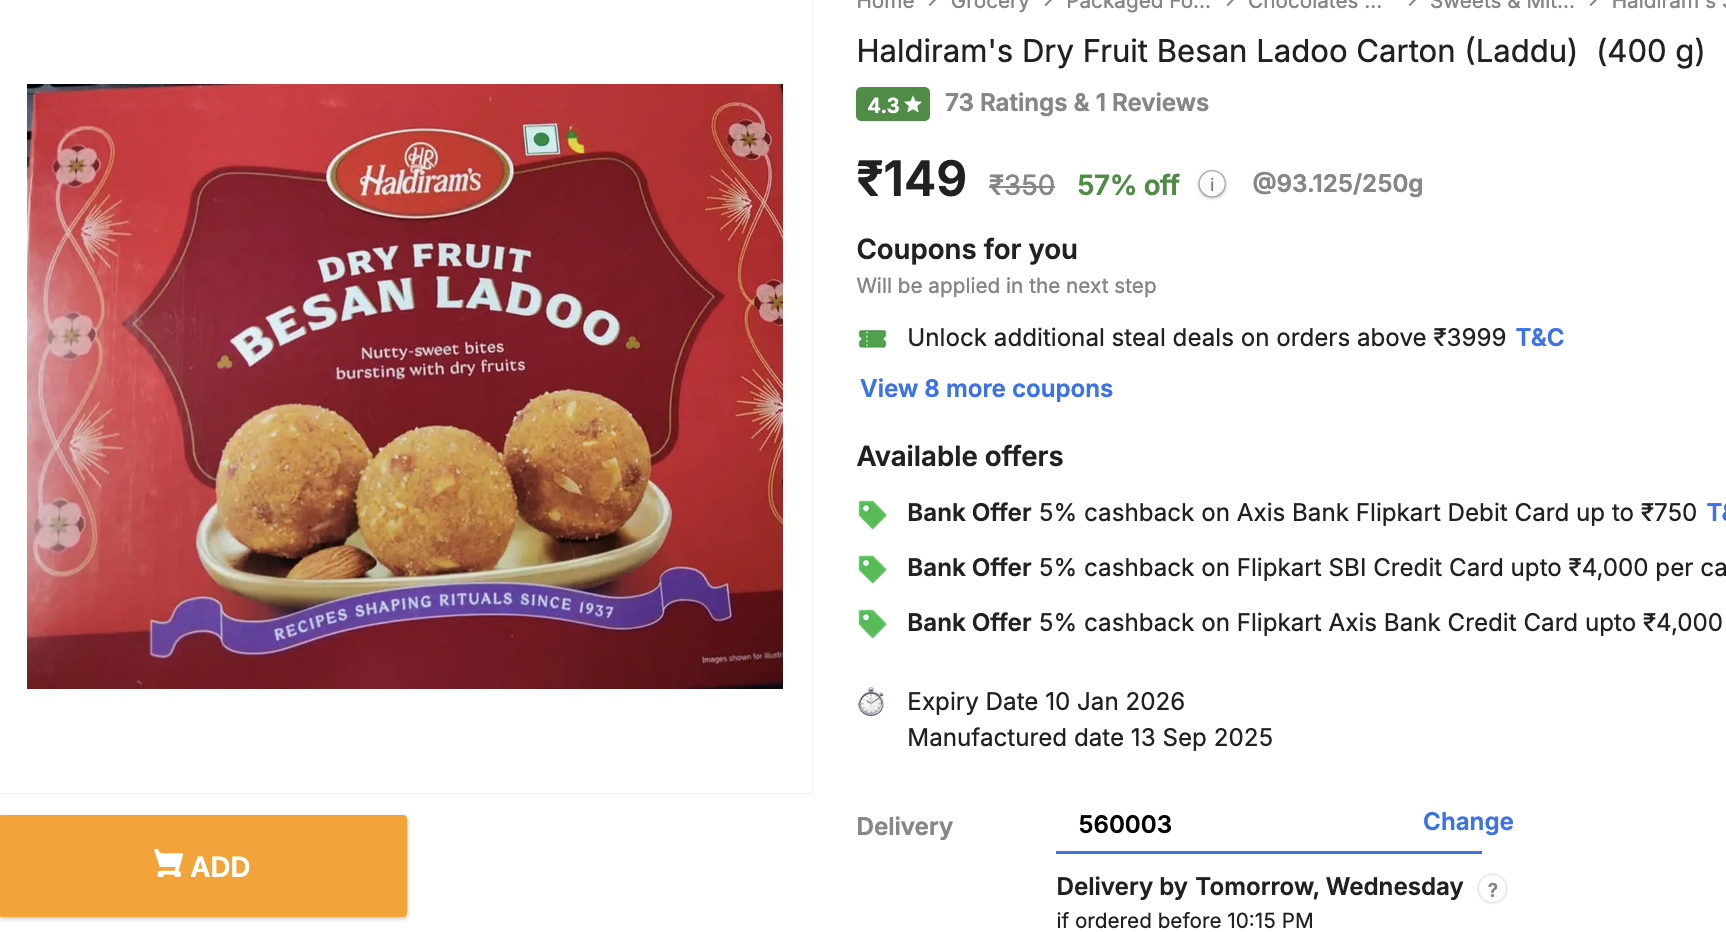The height and width of the screenshot is (932, 1726).
Task: Go to Packaged Food breadcrumb item
Action: coord(1137,5)
